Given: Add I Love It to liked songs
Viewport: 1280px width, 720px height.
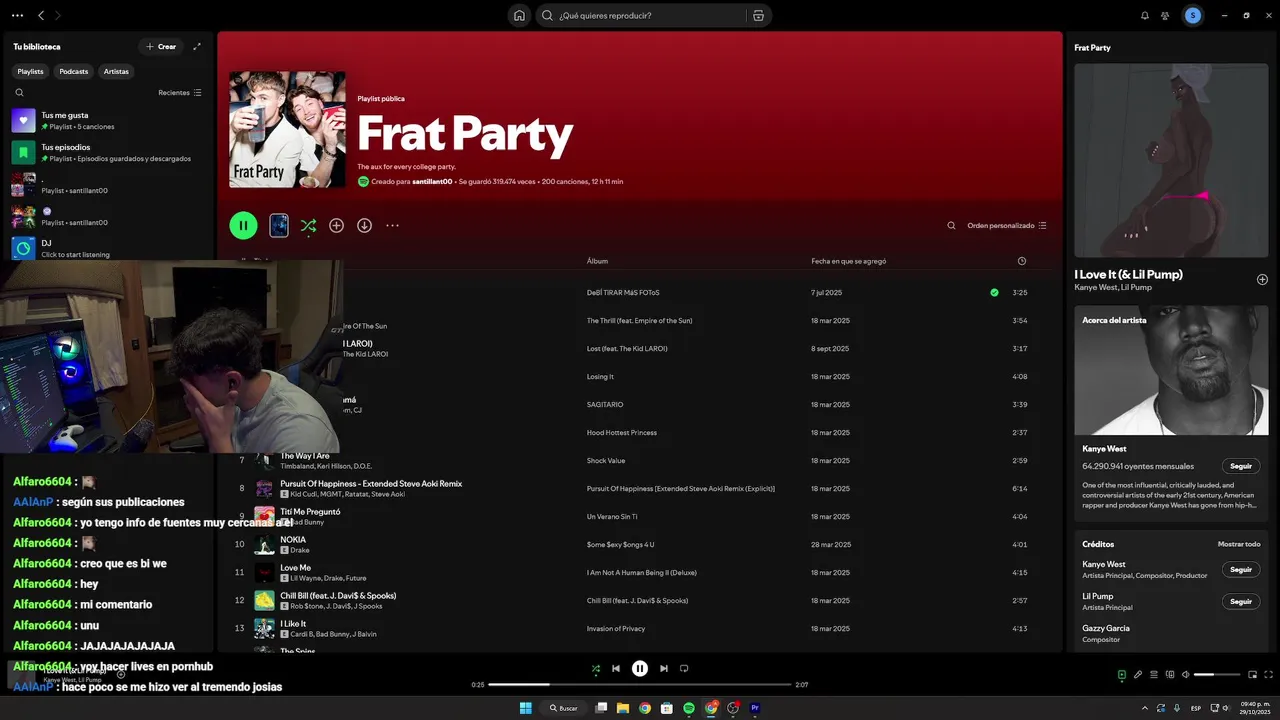Looking at the screenshot, I should click(1262, 279).
